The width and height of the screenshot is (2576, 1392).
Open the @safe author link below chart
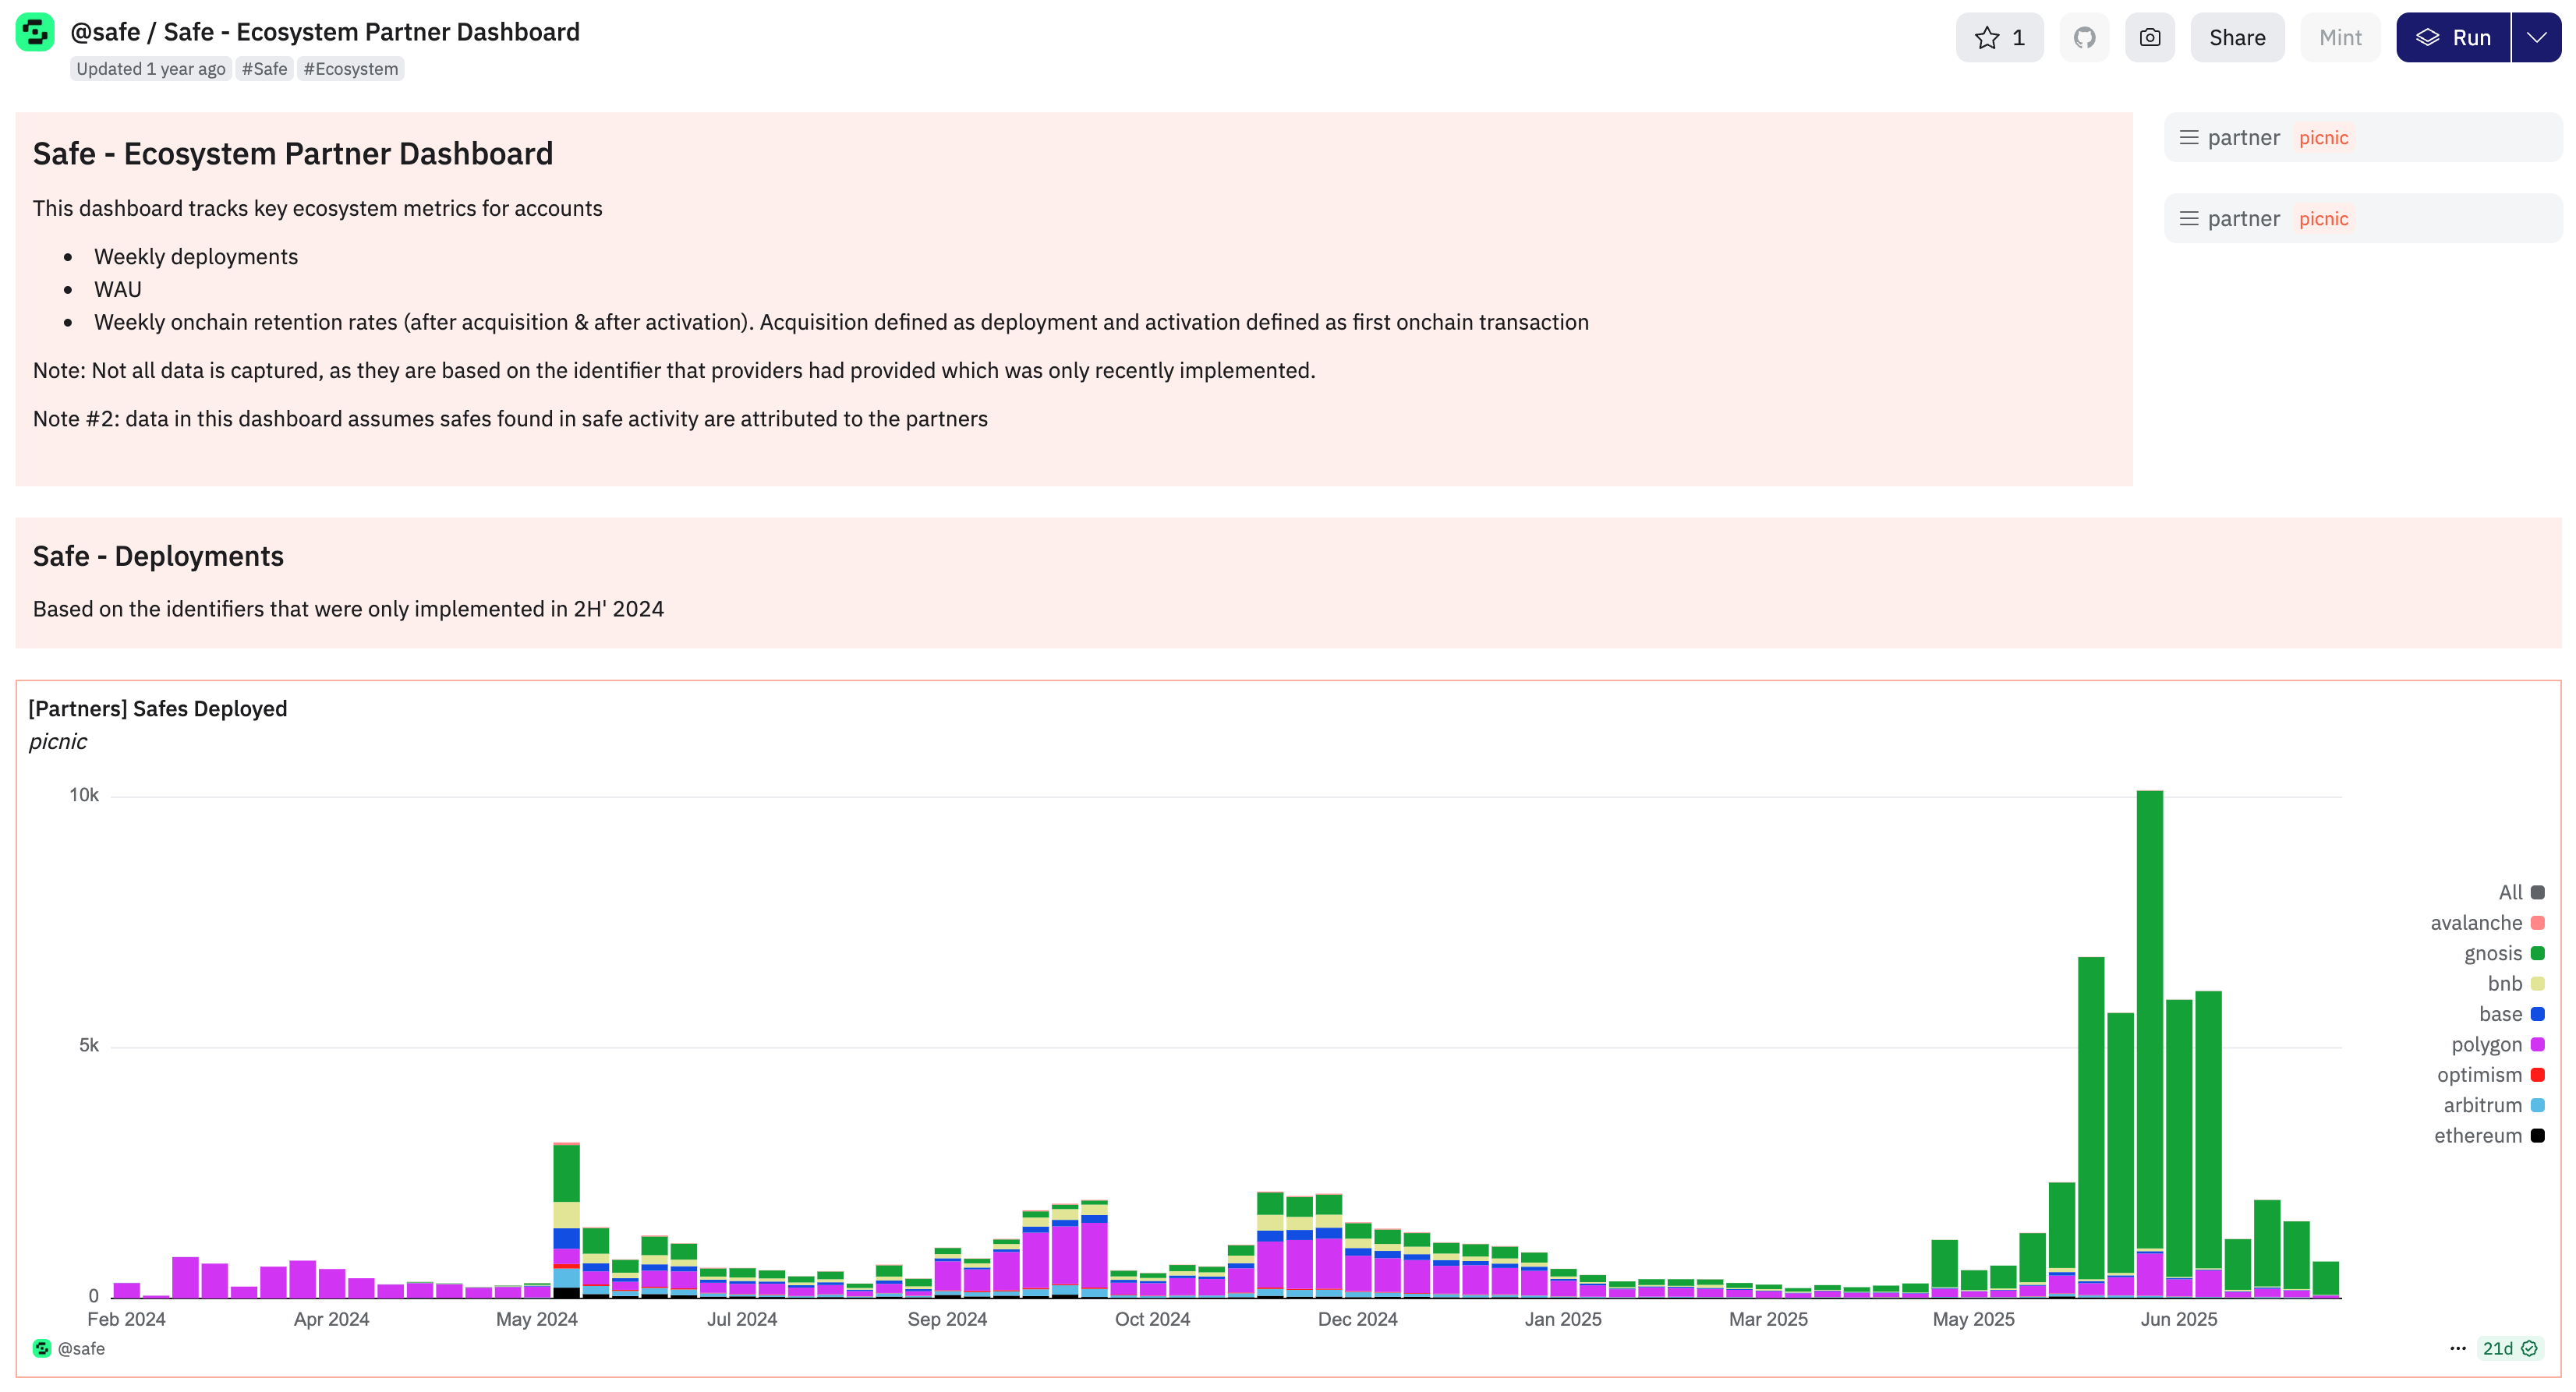[81, 1349]
